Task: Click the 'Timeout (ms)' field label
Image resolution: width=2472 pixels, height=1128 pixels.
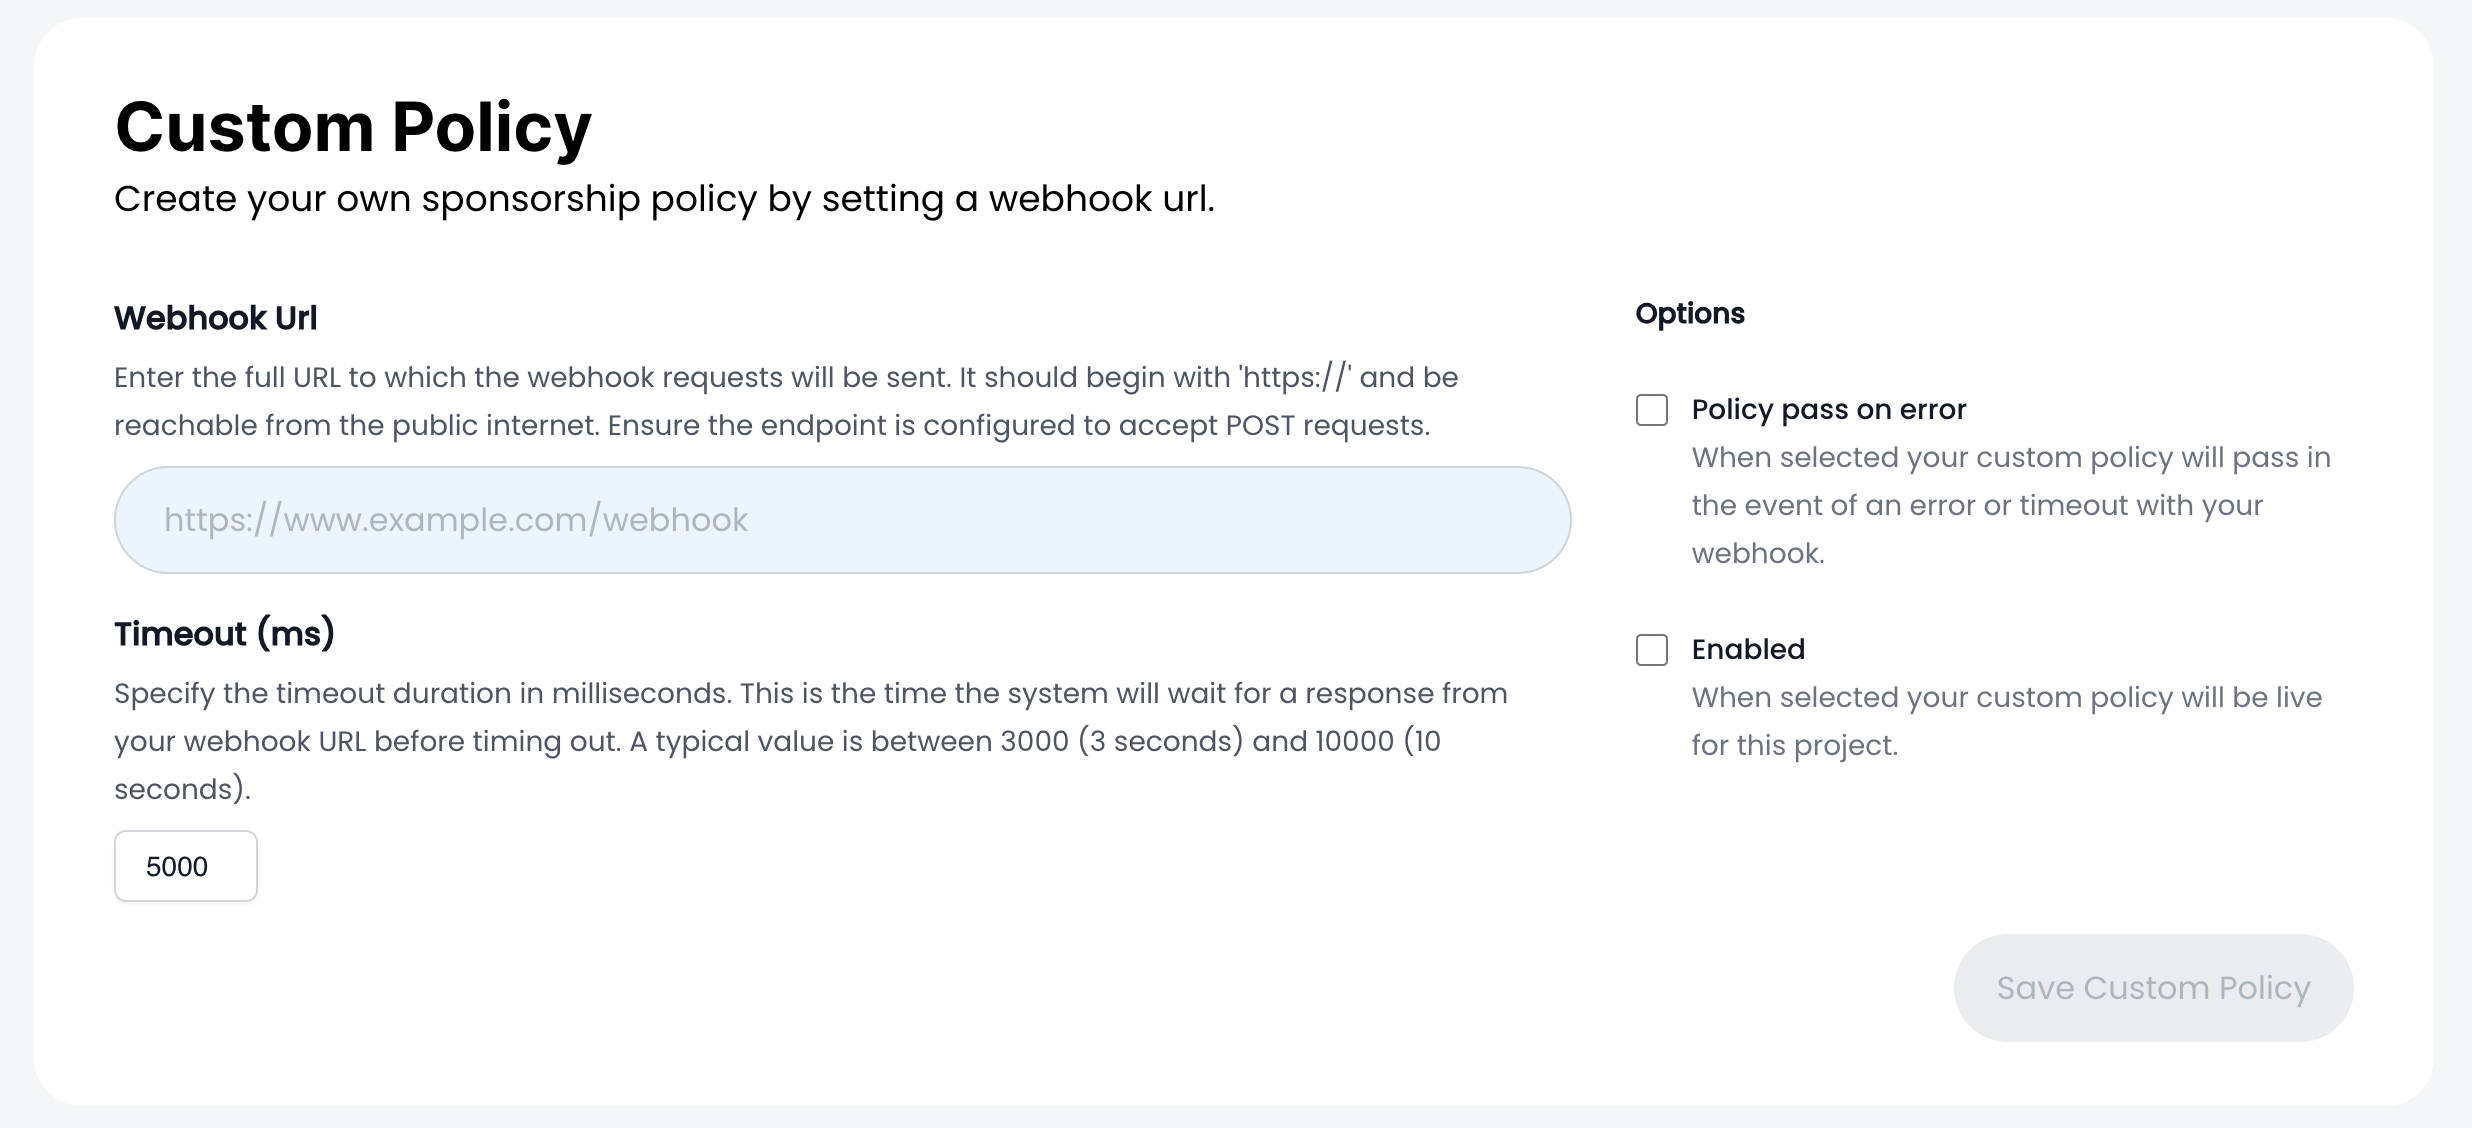Action: pyautogui.click(x=224, y=634)
